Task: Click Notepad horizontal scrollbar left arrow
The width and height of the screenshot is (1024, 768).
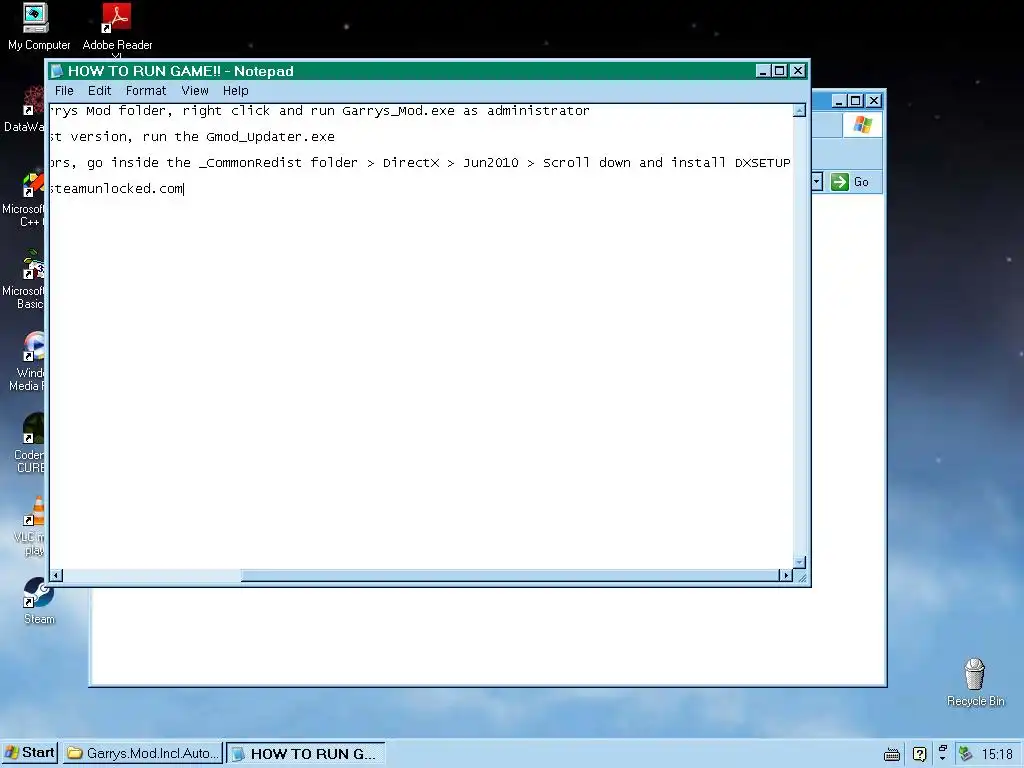Action: (56, 575)
